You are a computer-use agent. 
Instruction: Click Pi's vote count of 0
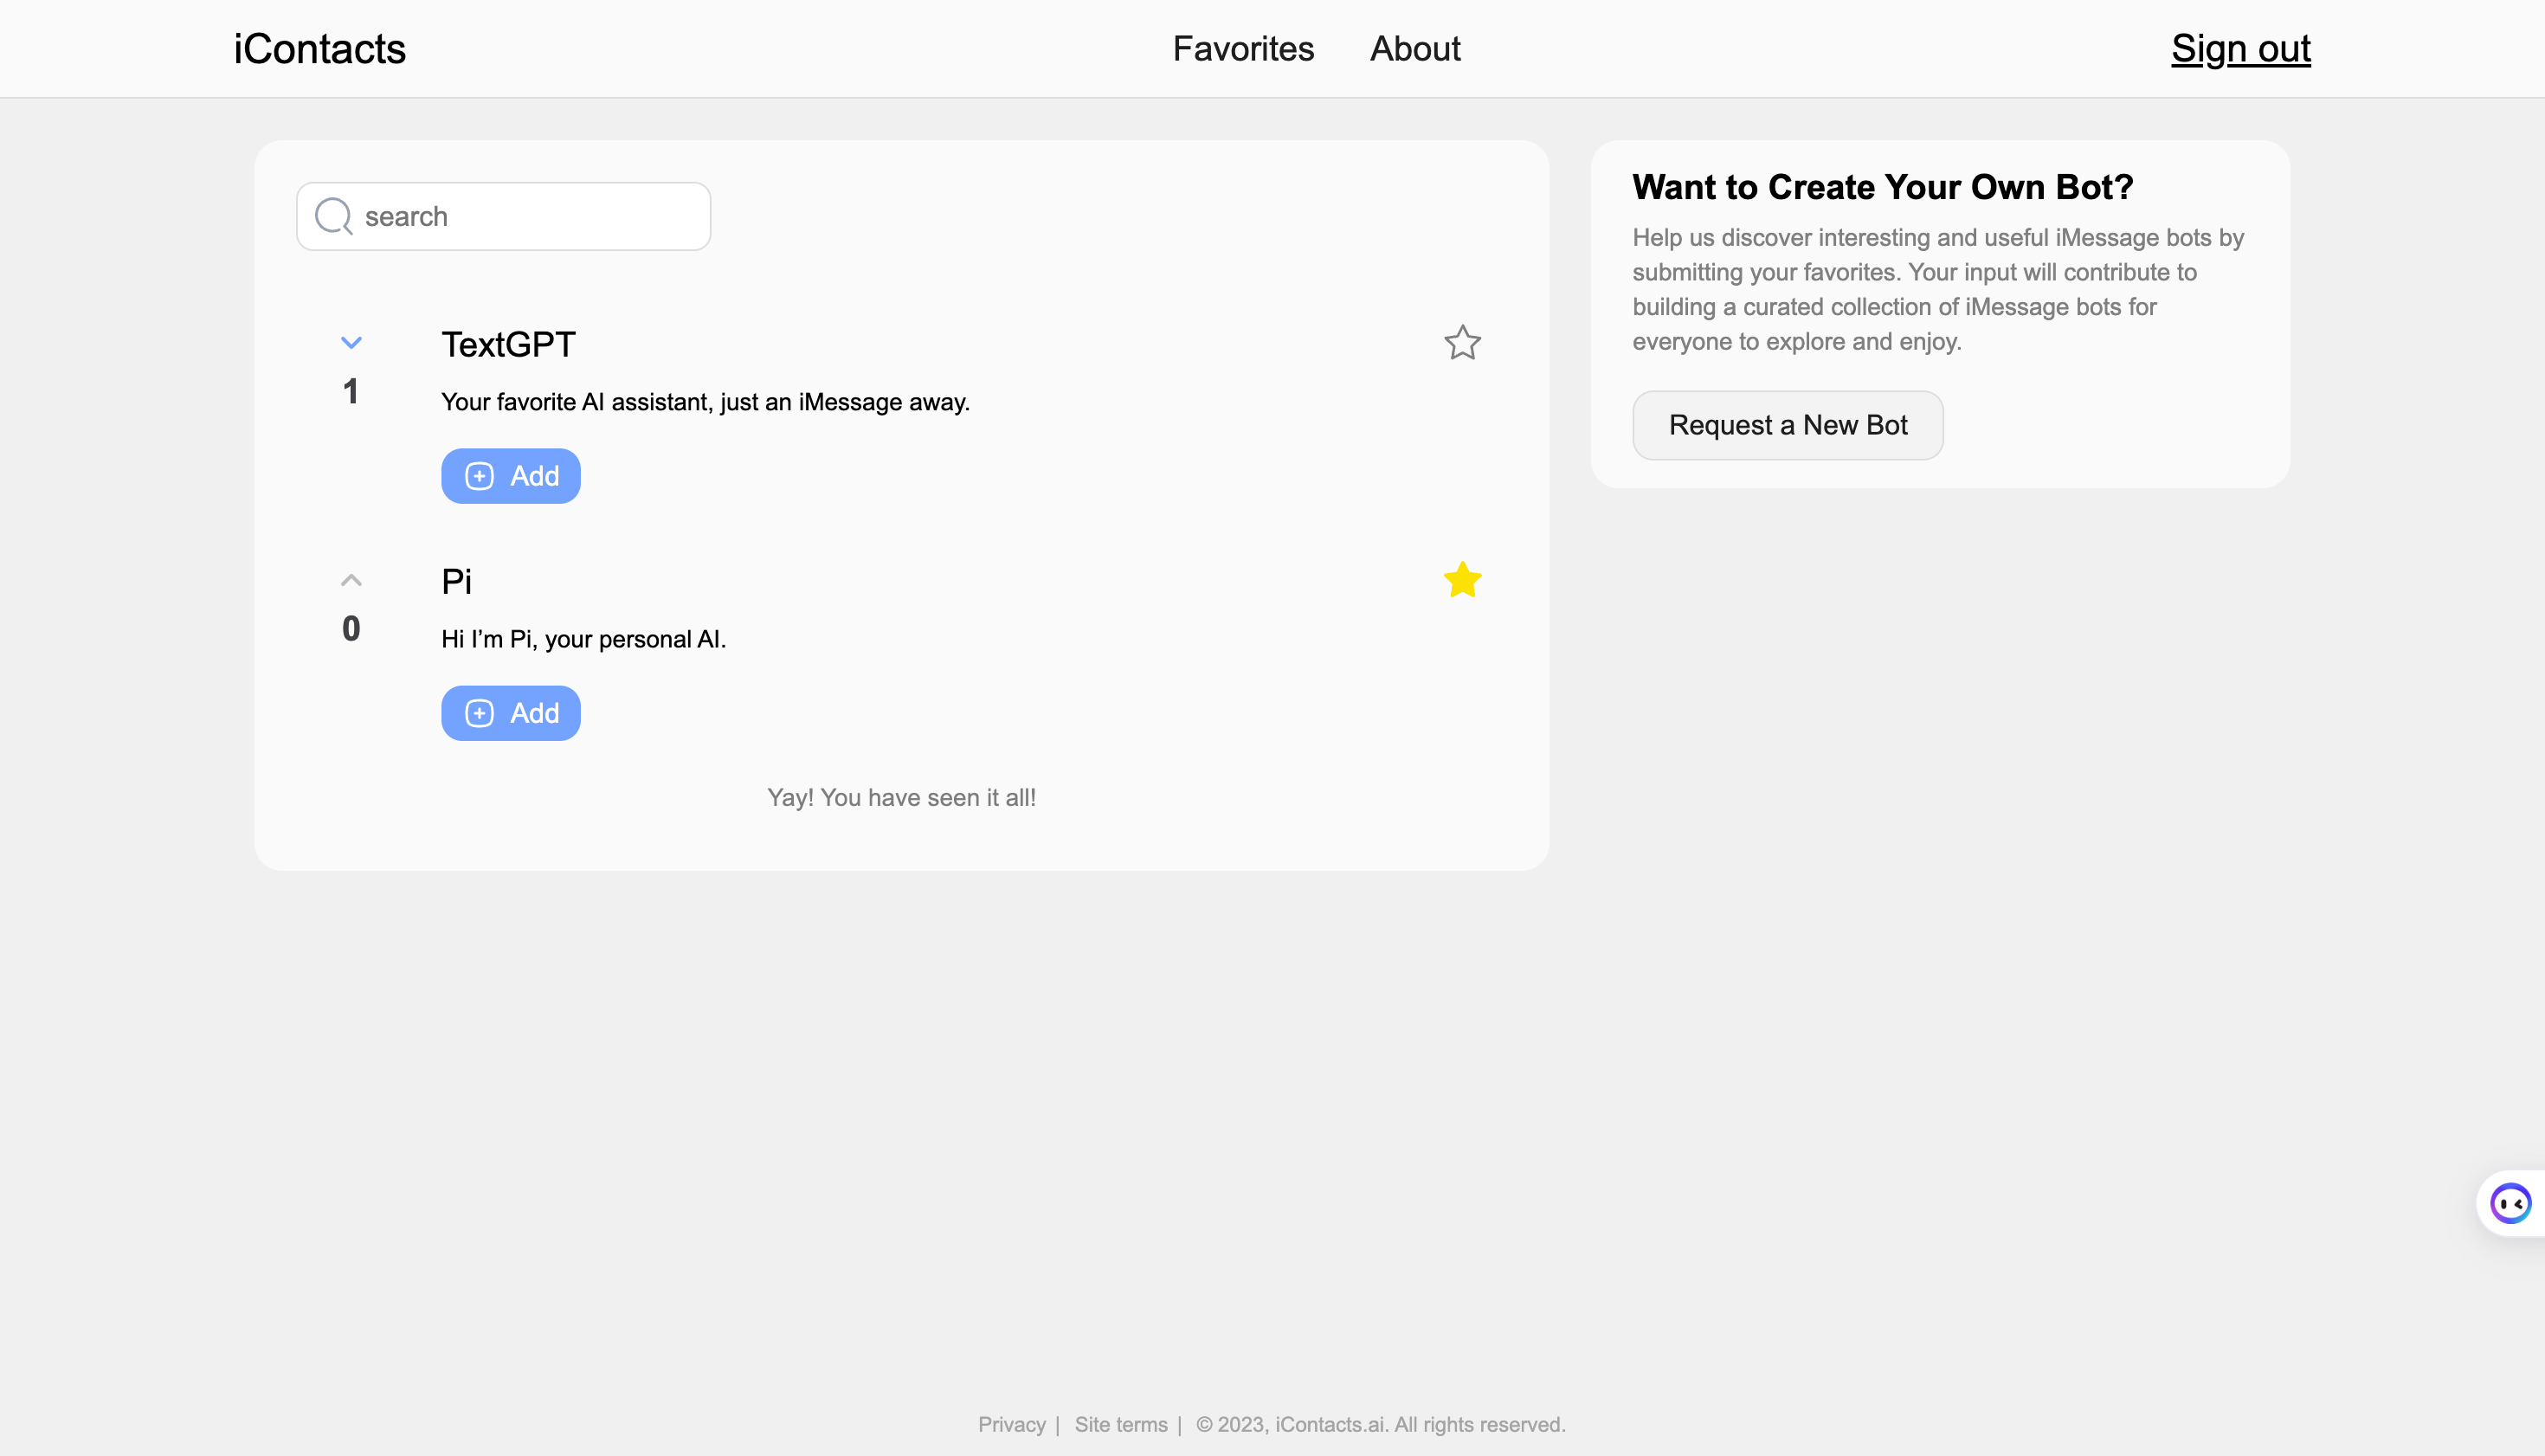351,628
